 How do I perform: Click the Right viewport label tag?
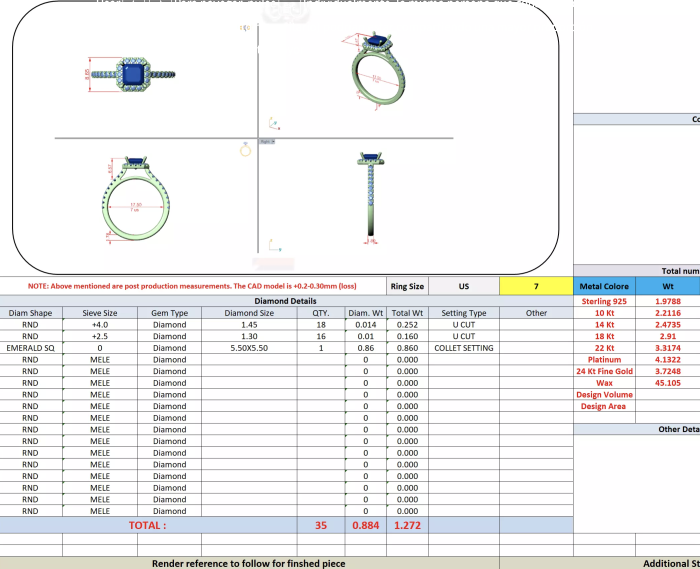(x=267, y=141)
